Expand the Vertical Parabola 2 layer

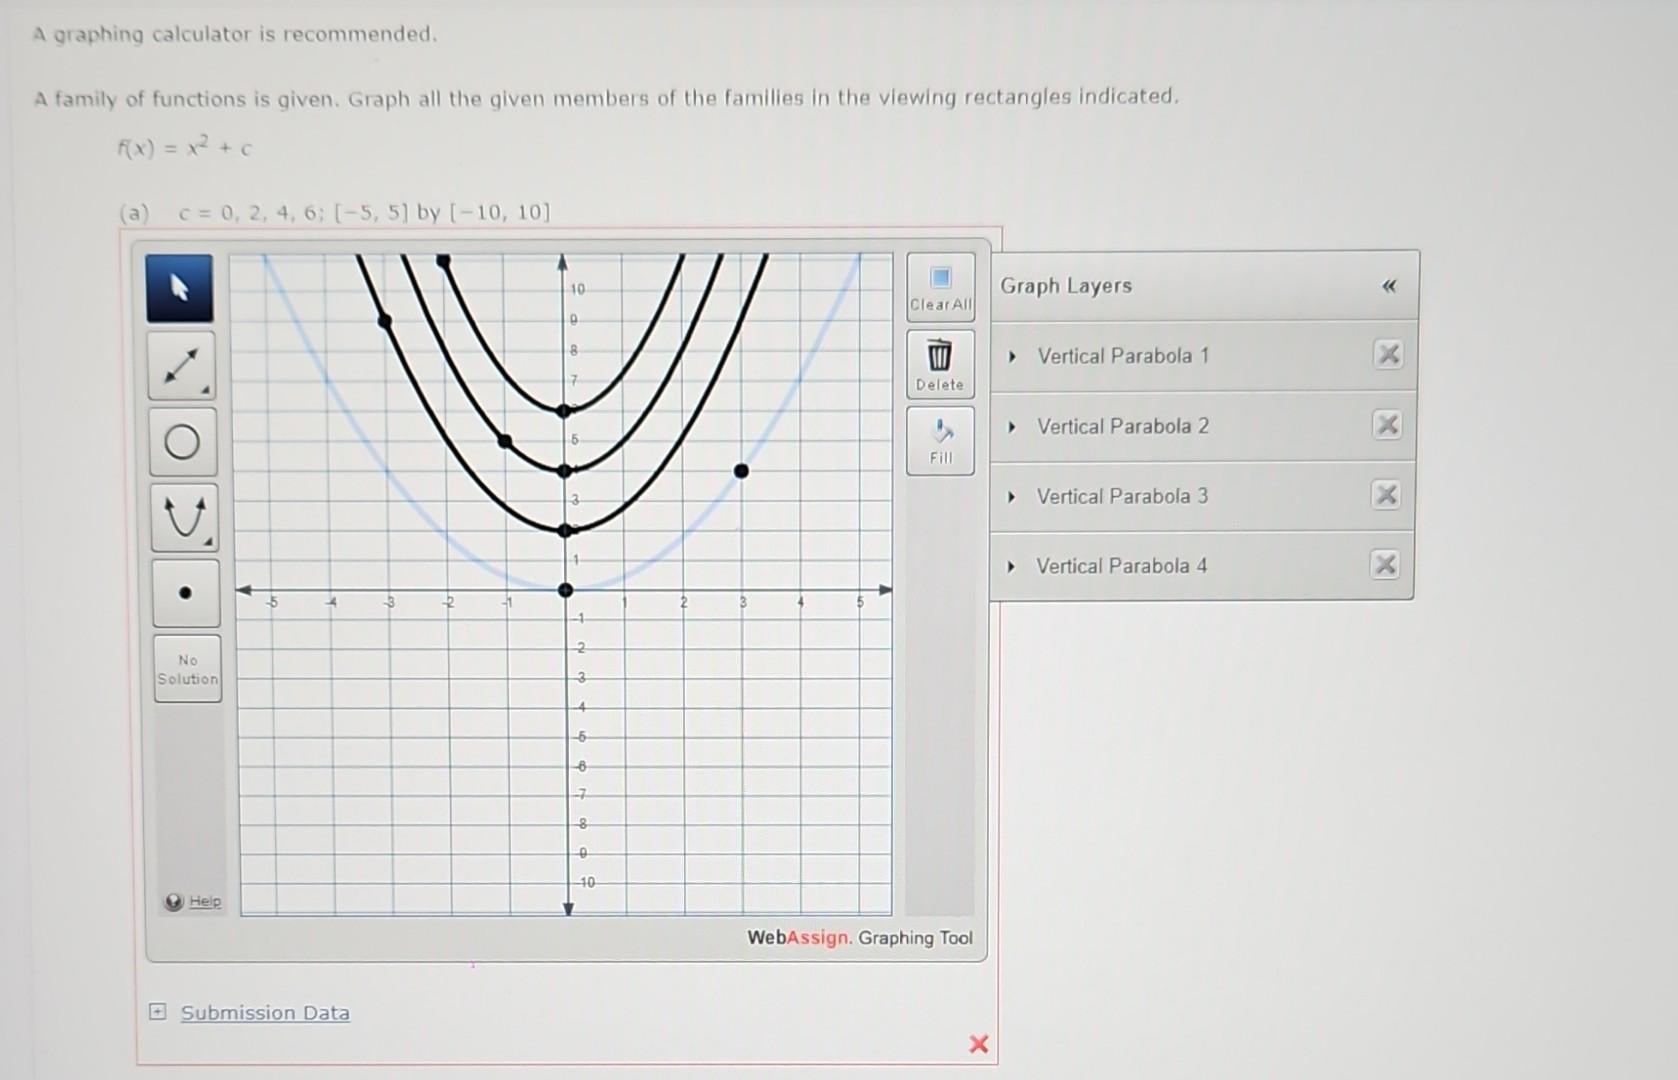1013,426
